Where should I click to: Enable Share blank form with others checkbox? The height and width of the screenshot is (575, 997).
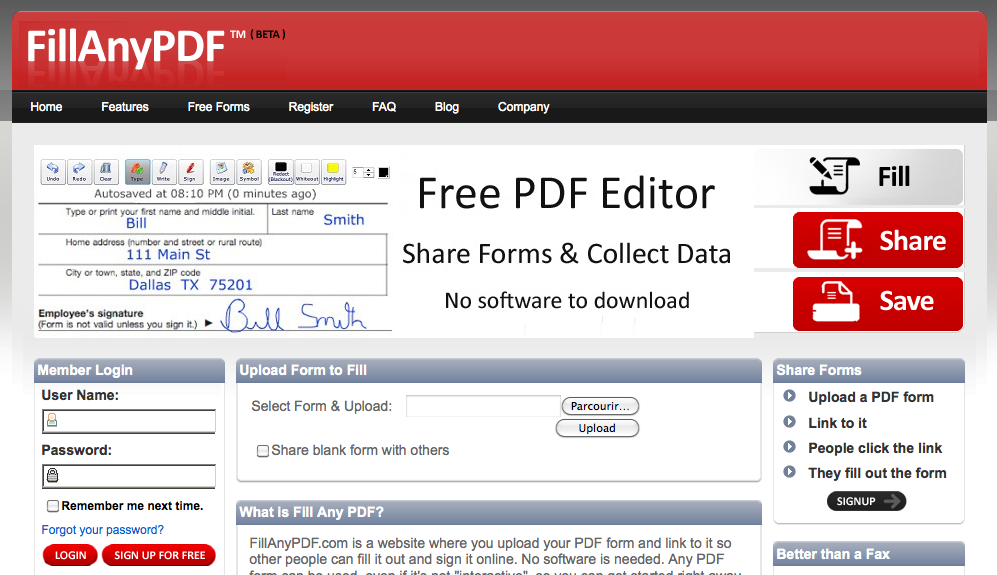tap(263, 451)
